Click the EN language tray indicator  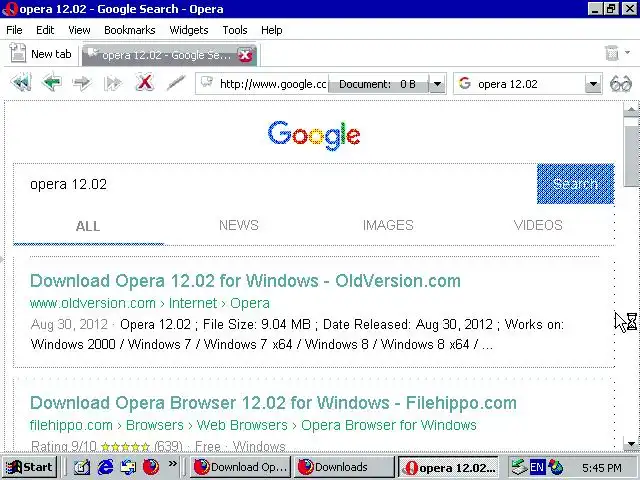(537, 467)
